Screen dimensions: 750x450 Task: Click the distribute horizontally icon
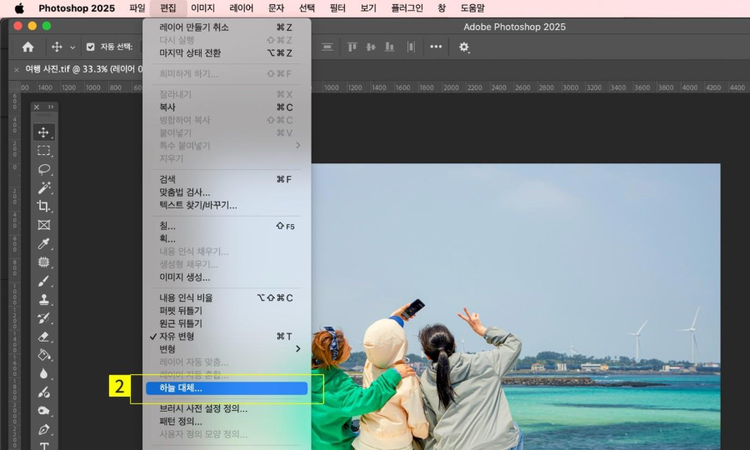tap(410, 47)
